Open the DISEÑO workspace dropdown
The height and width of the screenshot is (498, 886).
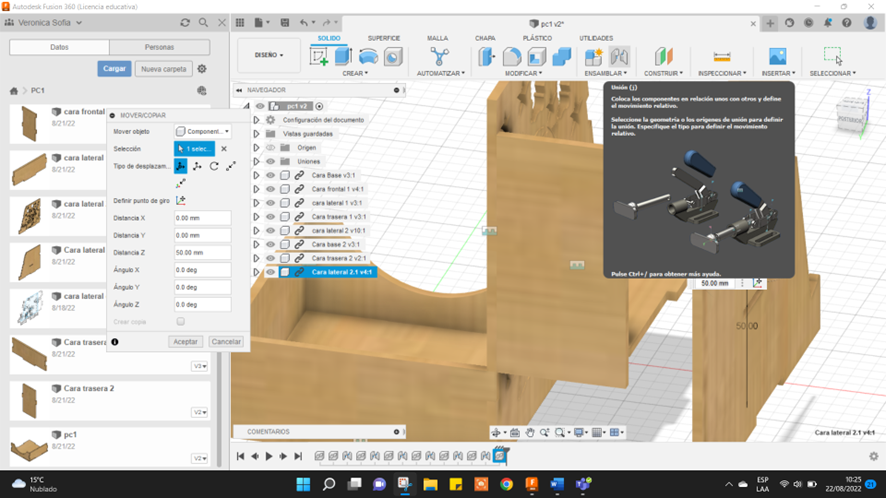[x=269, y=55]
